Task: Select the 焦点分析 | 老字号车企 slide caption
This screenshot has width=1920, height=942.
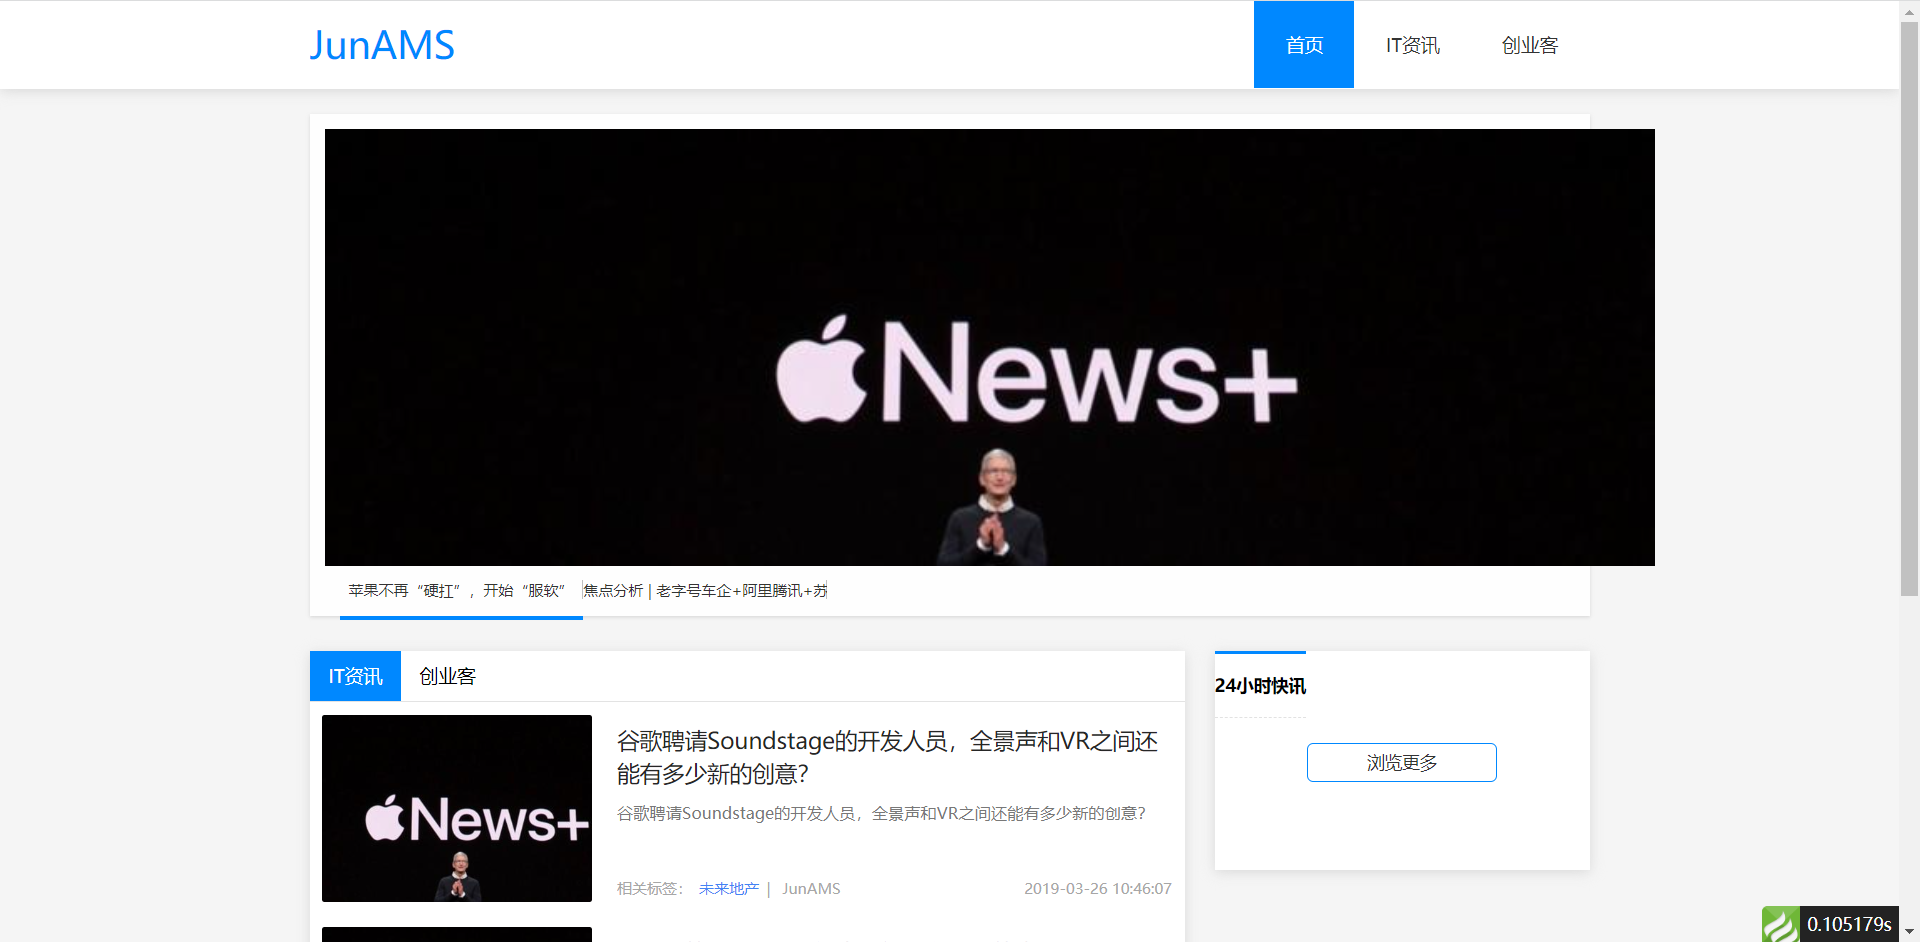Action: click(x=705, y=591)
